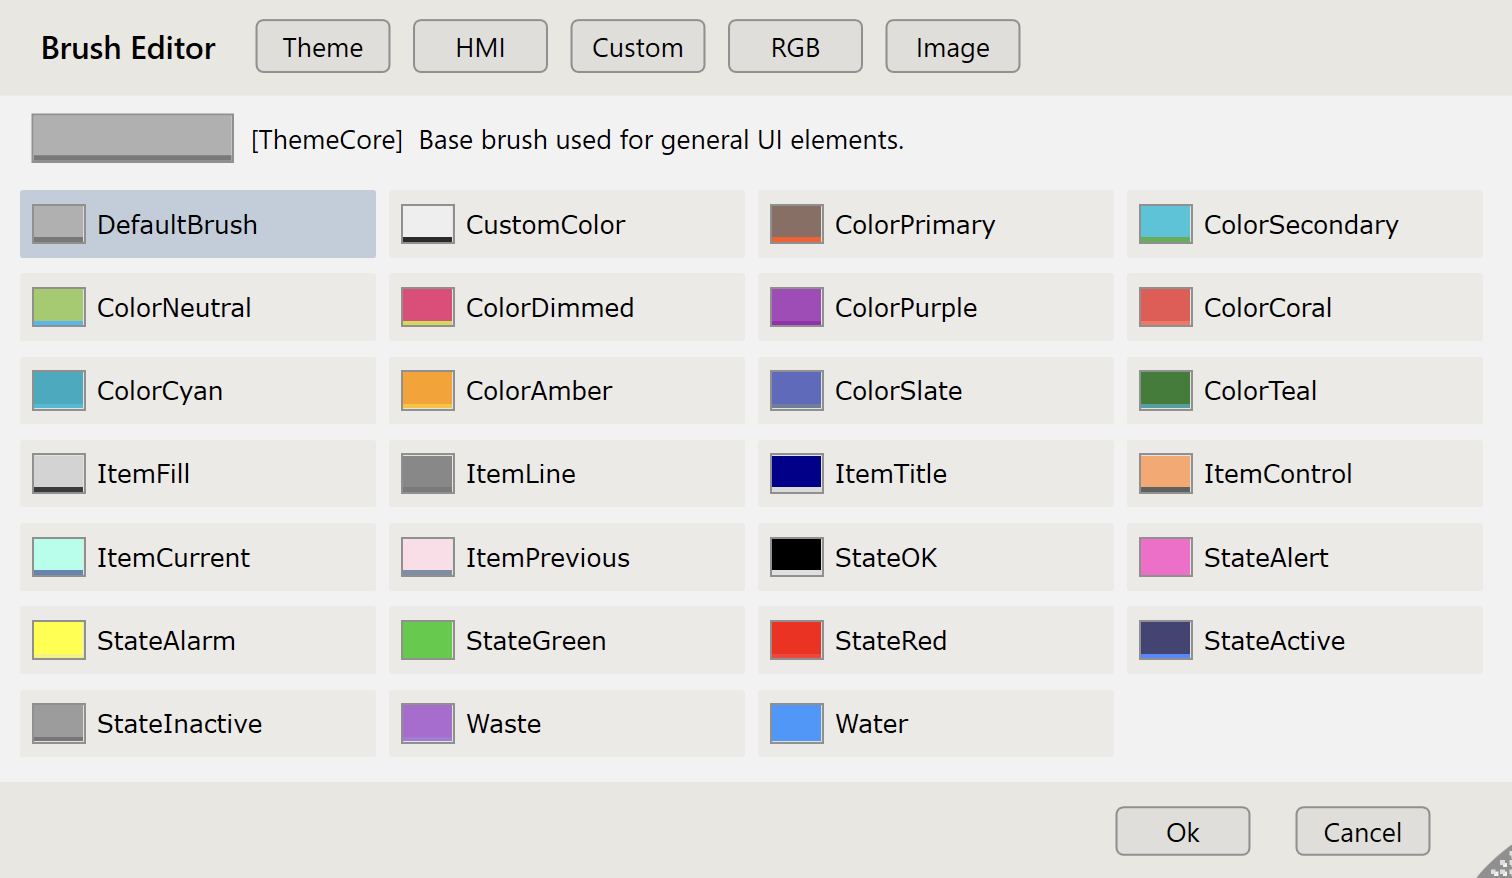Choose the ItemTitle dark blue swatch

pyautogui.click(x=796, y=473)
